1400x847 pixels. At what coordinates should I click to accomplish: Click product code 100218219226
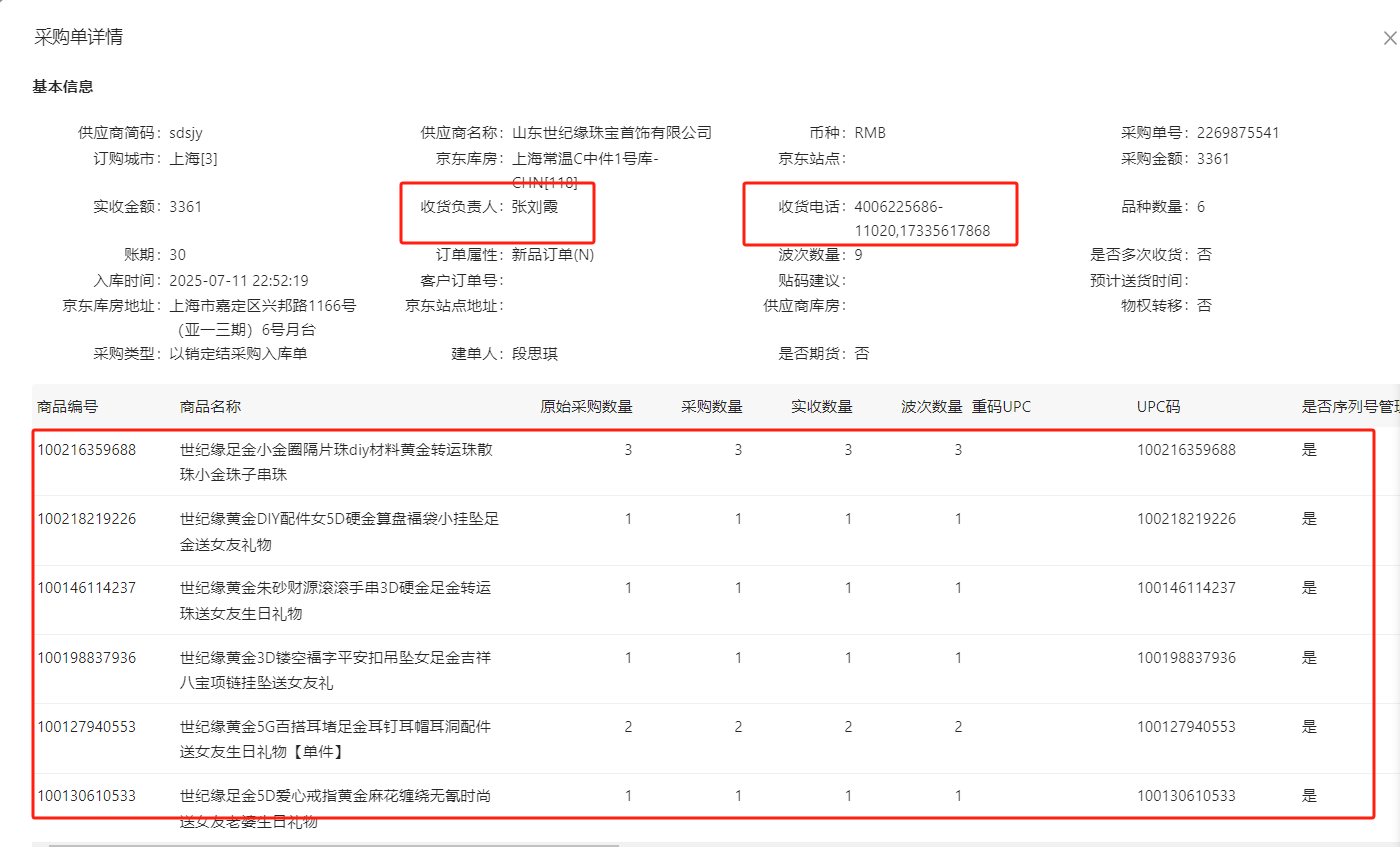click(86, 519)
